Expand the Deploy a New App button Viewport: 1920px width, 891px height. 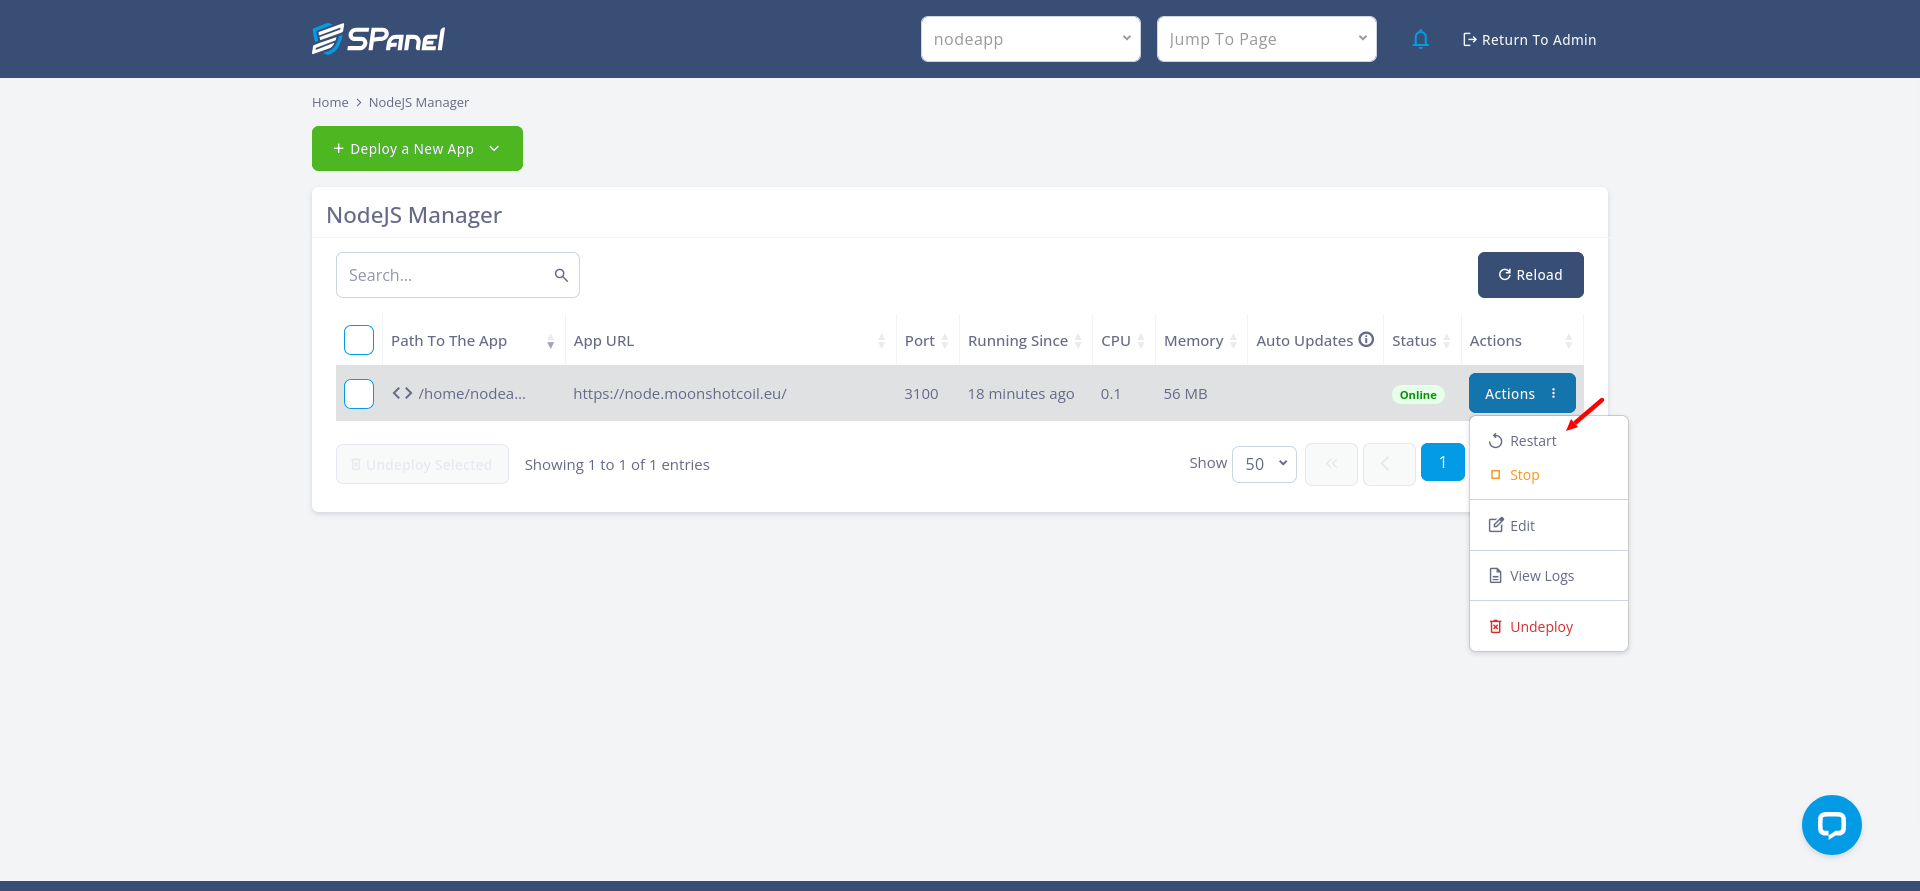tap(417, 148)
